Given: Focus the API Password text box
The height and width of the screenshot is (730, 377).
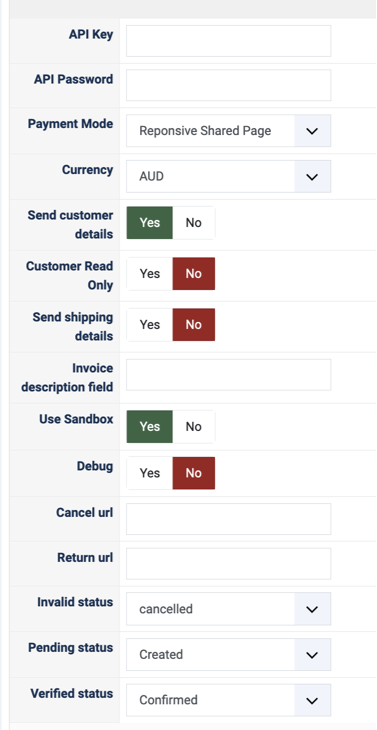Looking at the screenshot, I should (x=229, y=85).
